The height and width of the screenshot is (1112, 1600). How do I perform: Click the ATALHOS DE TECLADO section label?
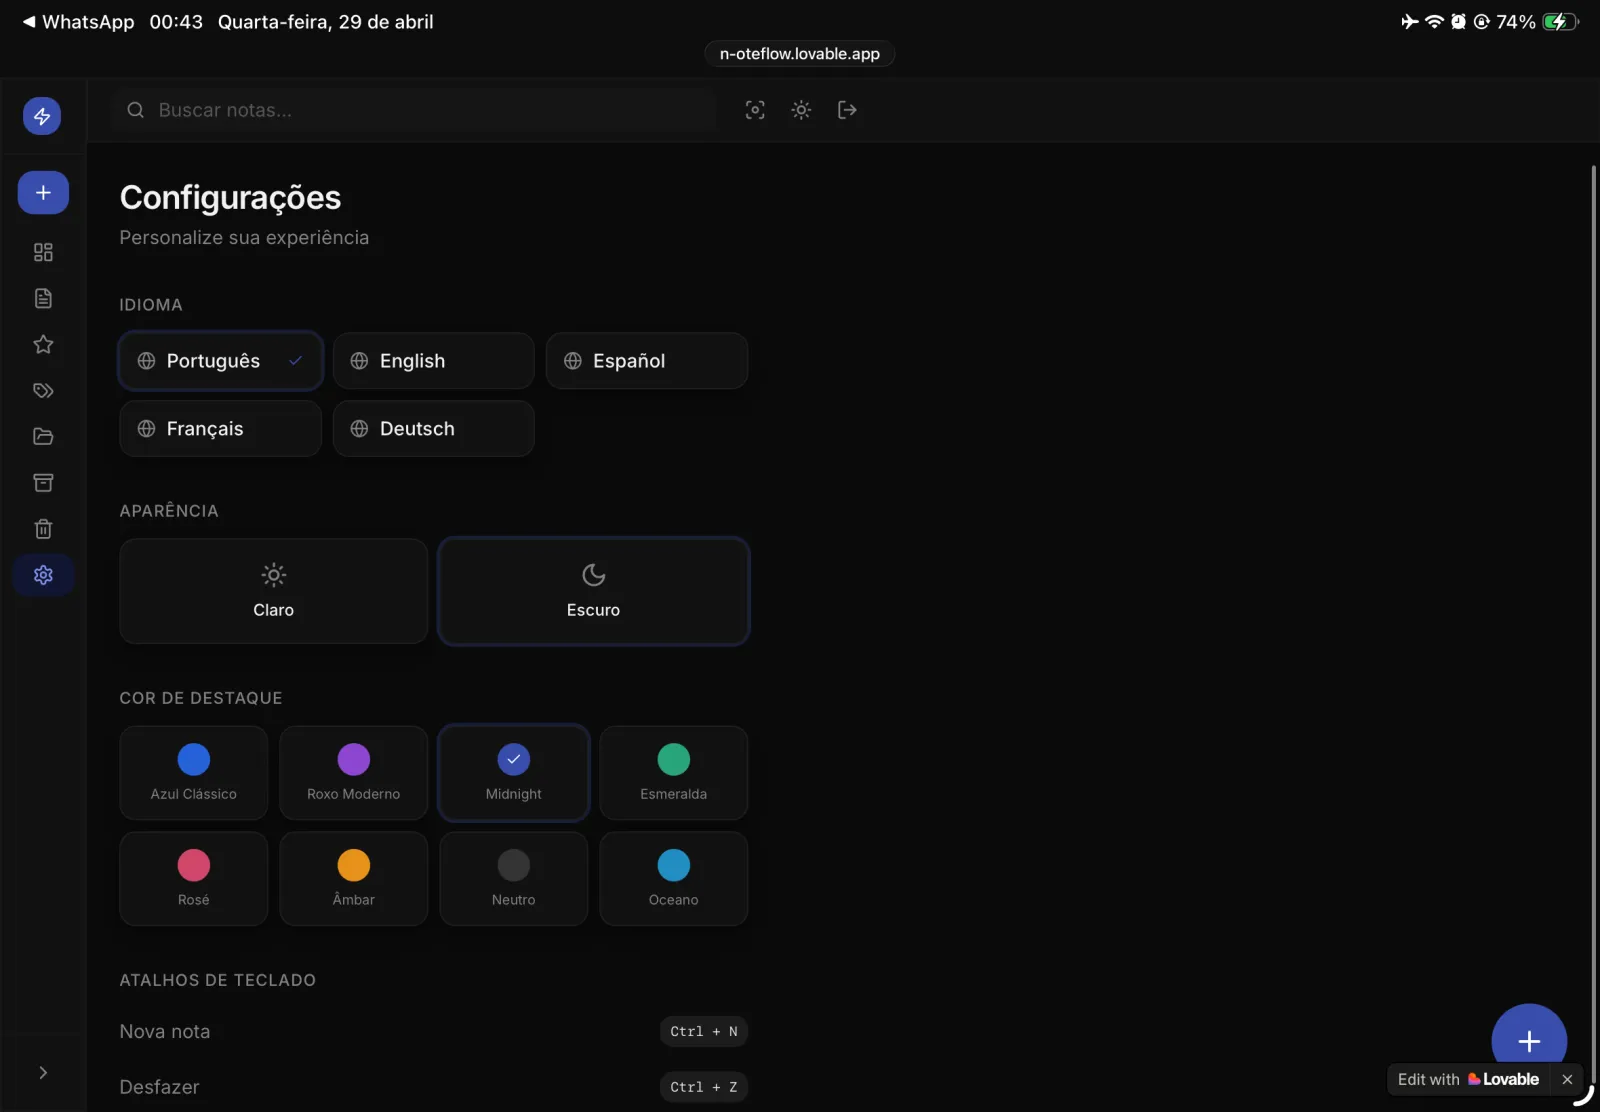[218, 980]
